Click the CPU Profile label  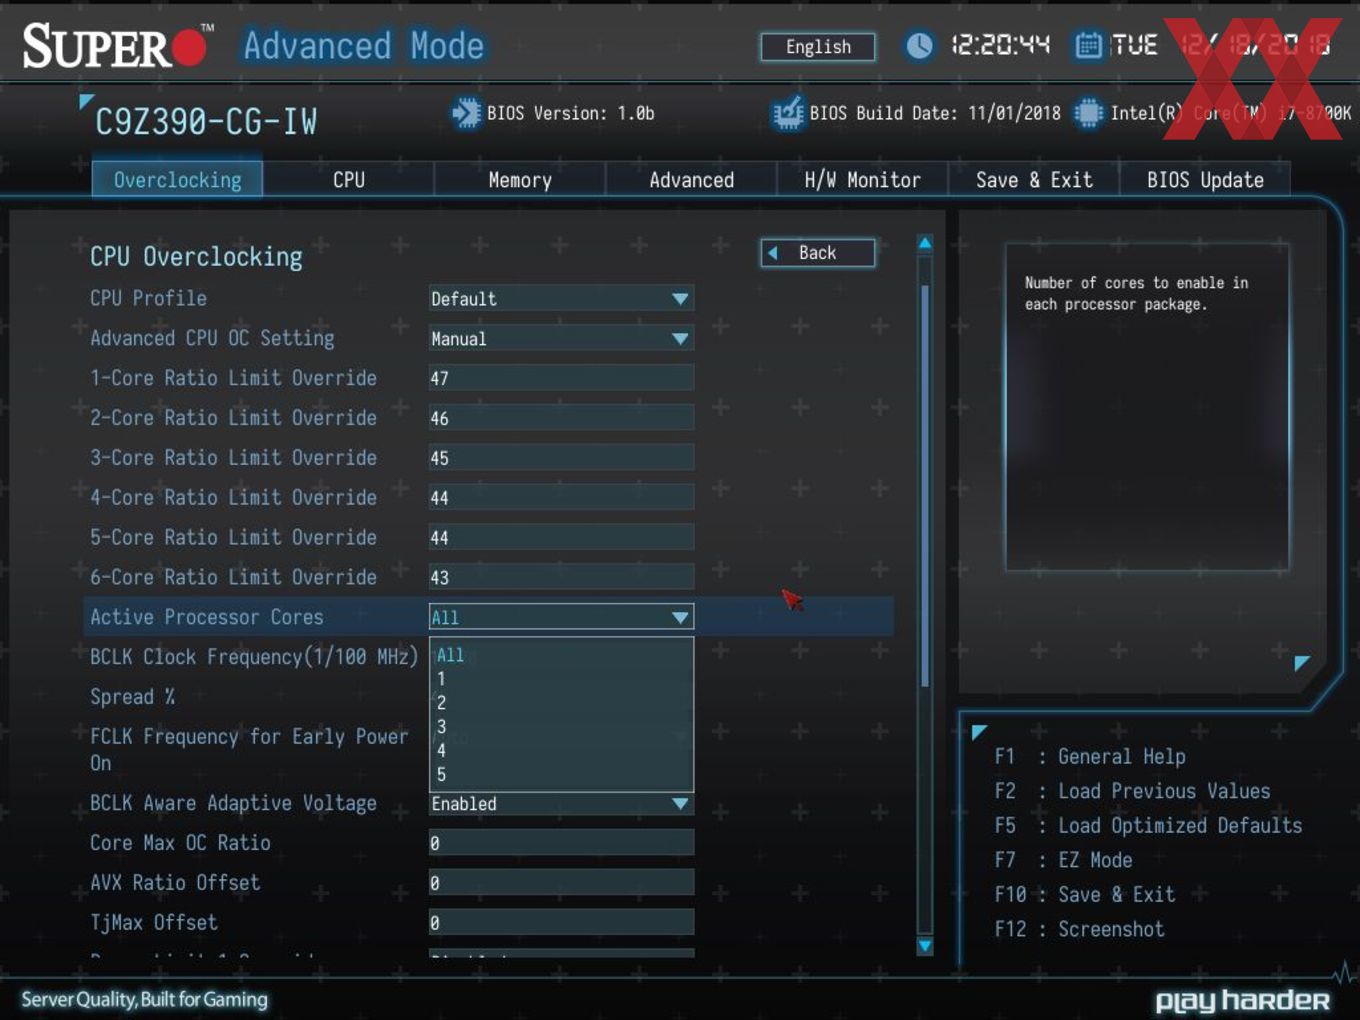click(149, 298)
